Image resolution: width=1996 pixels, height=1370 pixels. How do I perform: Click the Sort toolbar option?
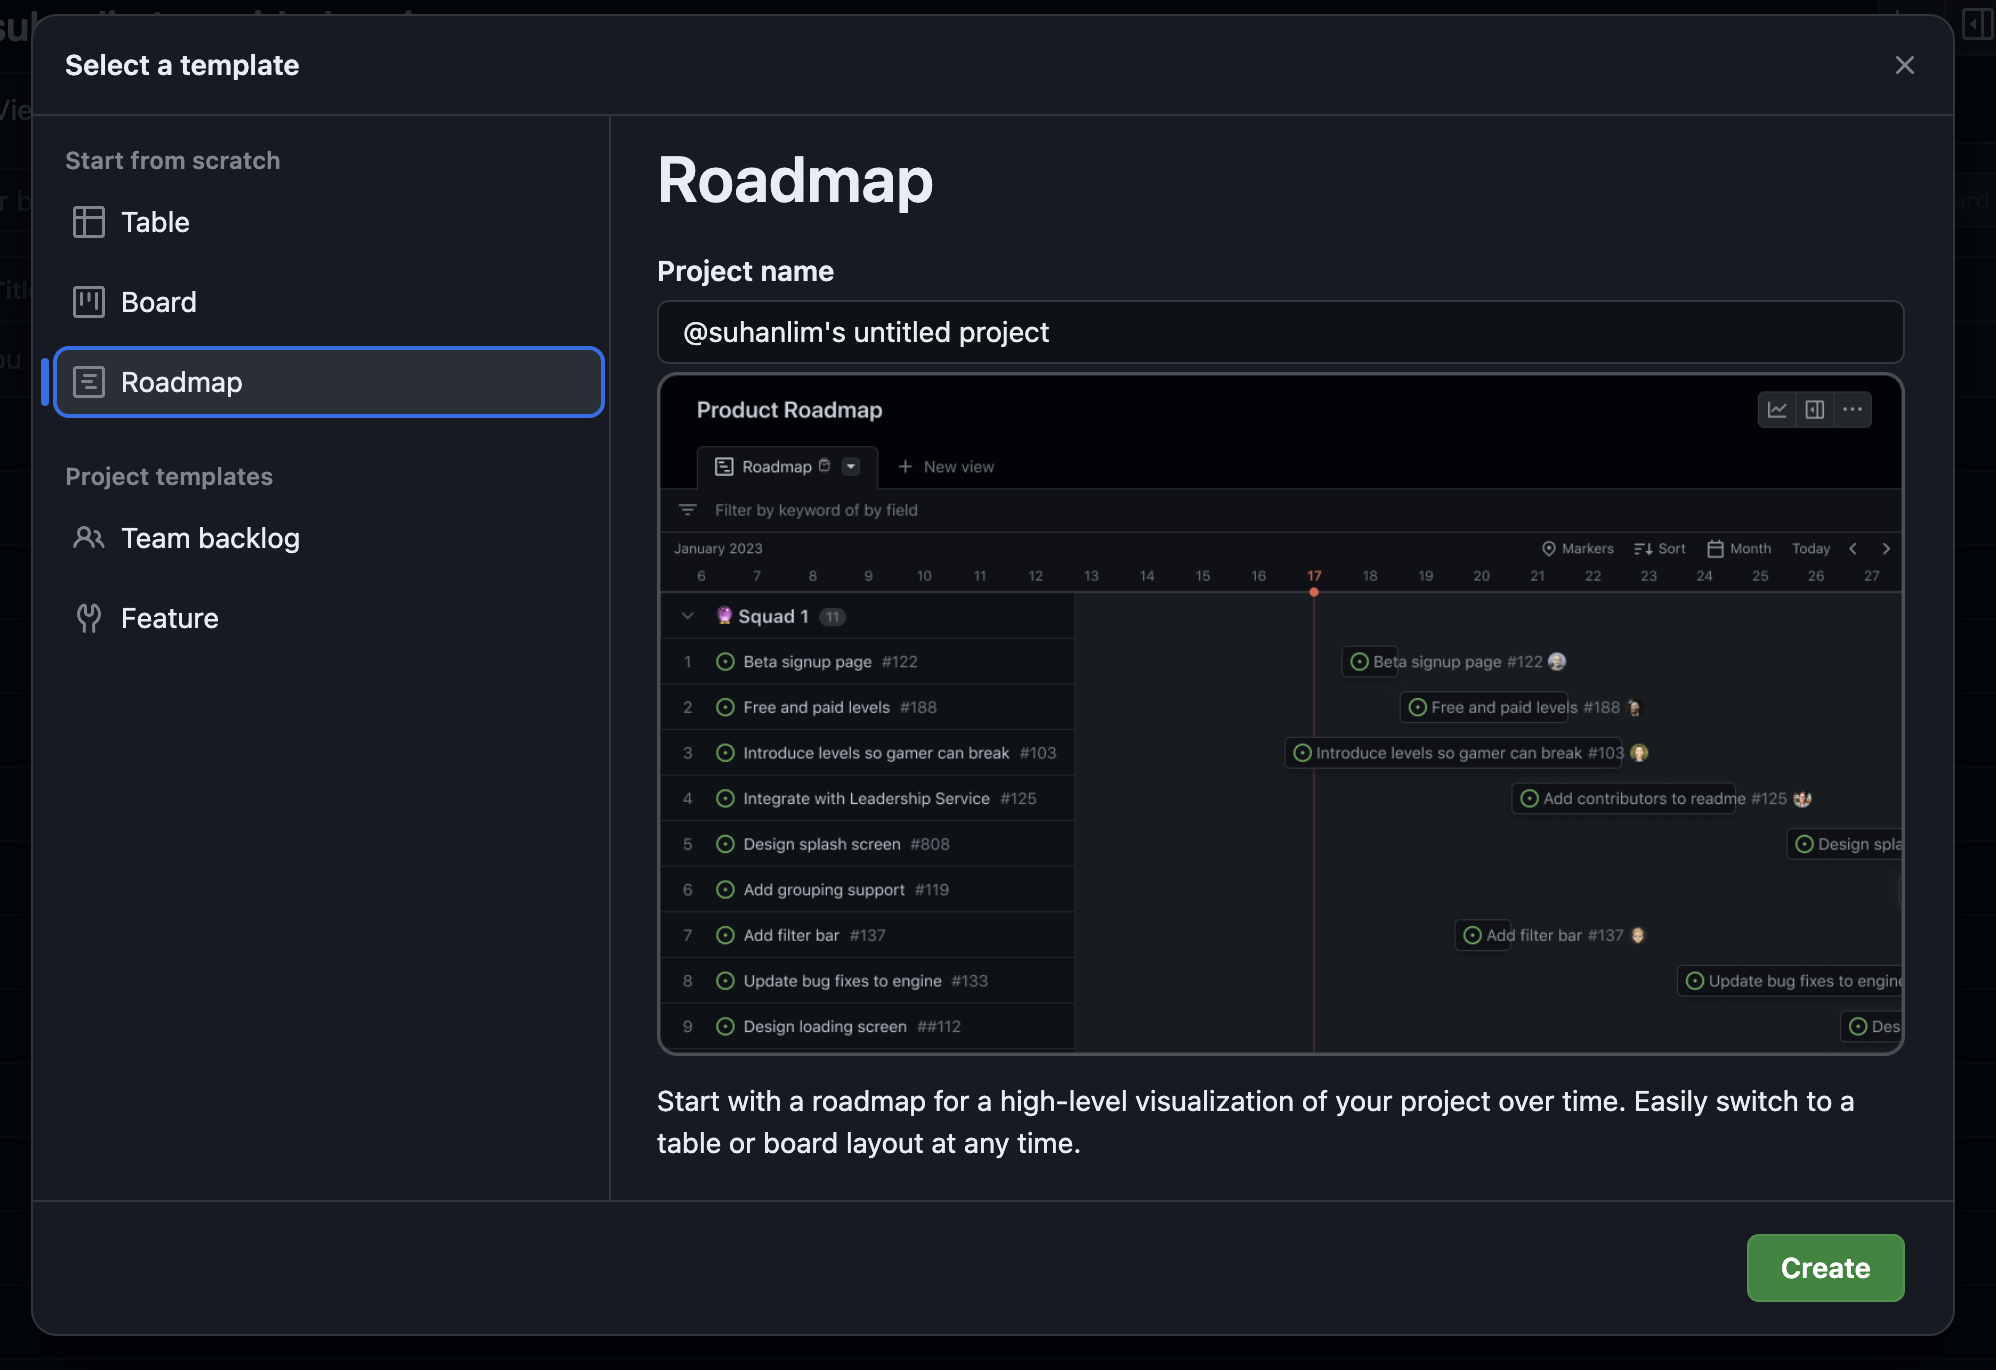[1660, 549]
